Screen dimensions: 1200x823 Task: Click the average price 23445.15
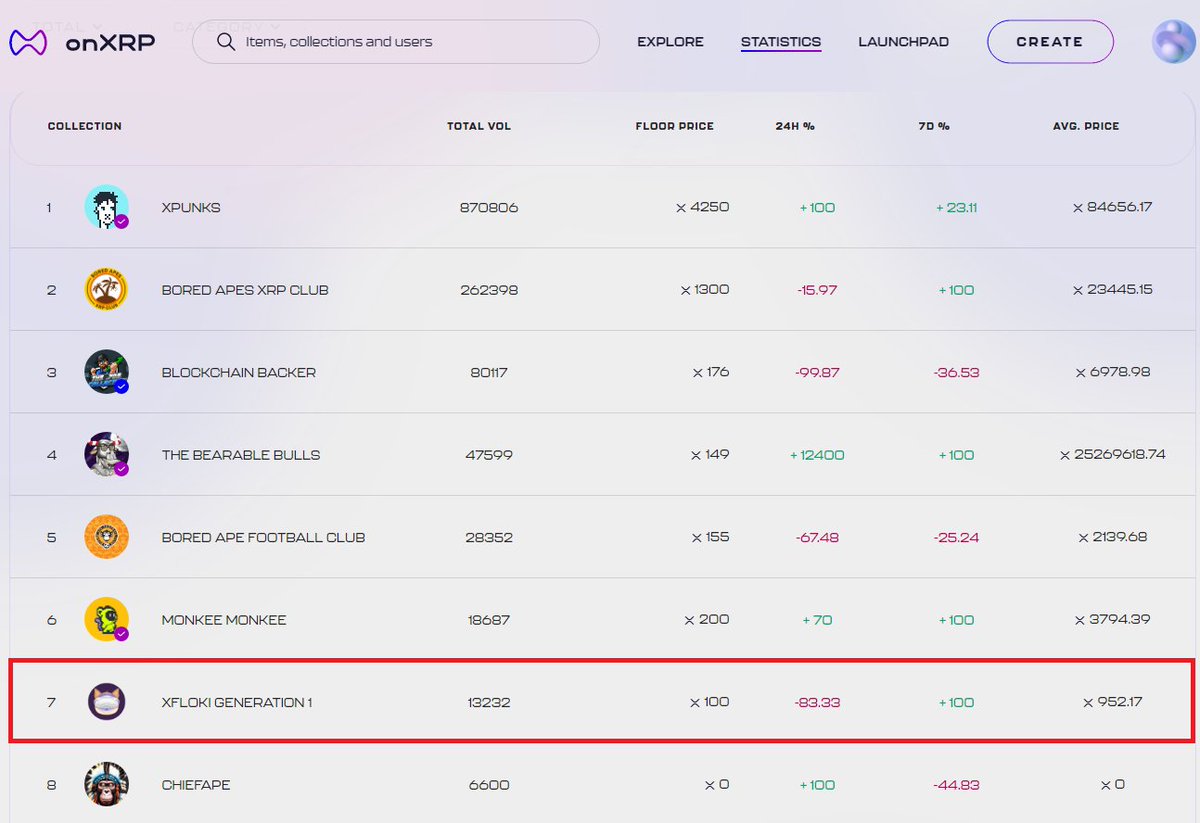[x=1113, y=290]
